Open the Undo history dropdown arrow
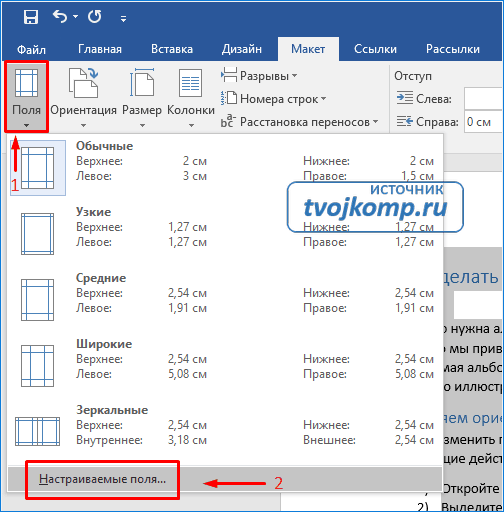The image size is (504, 512). coord(75,16)
